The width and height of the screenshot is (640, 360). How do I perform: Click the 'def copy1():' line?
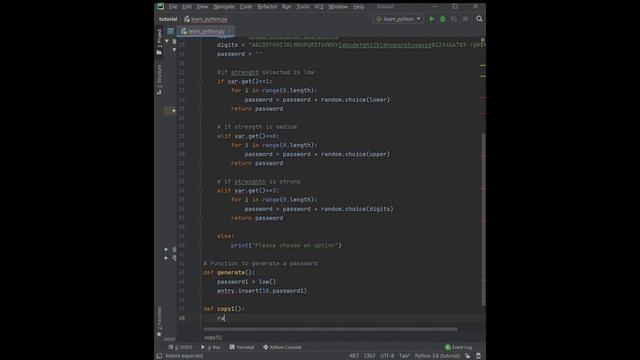224,309
